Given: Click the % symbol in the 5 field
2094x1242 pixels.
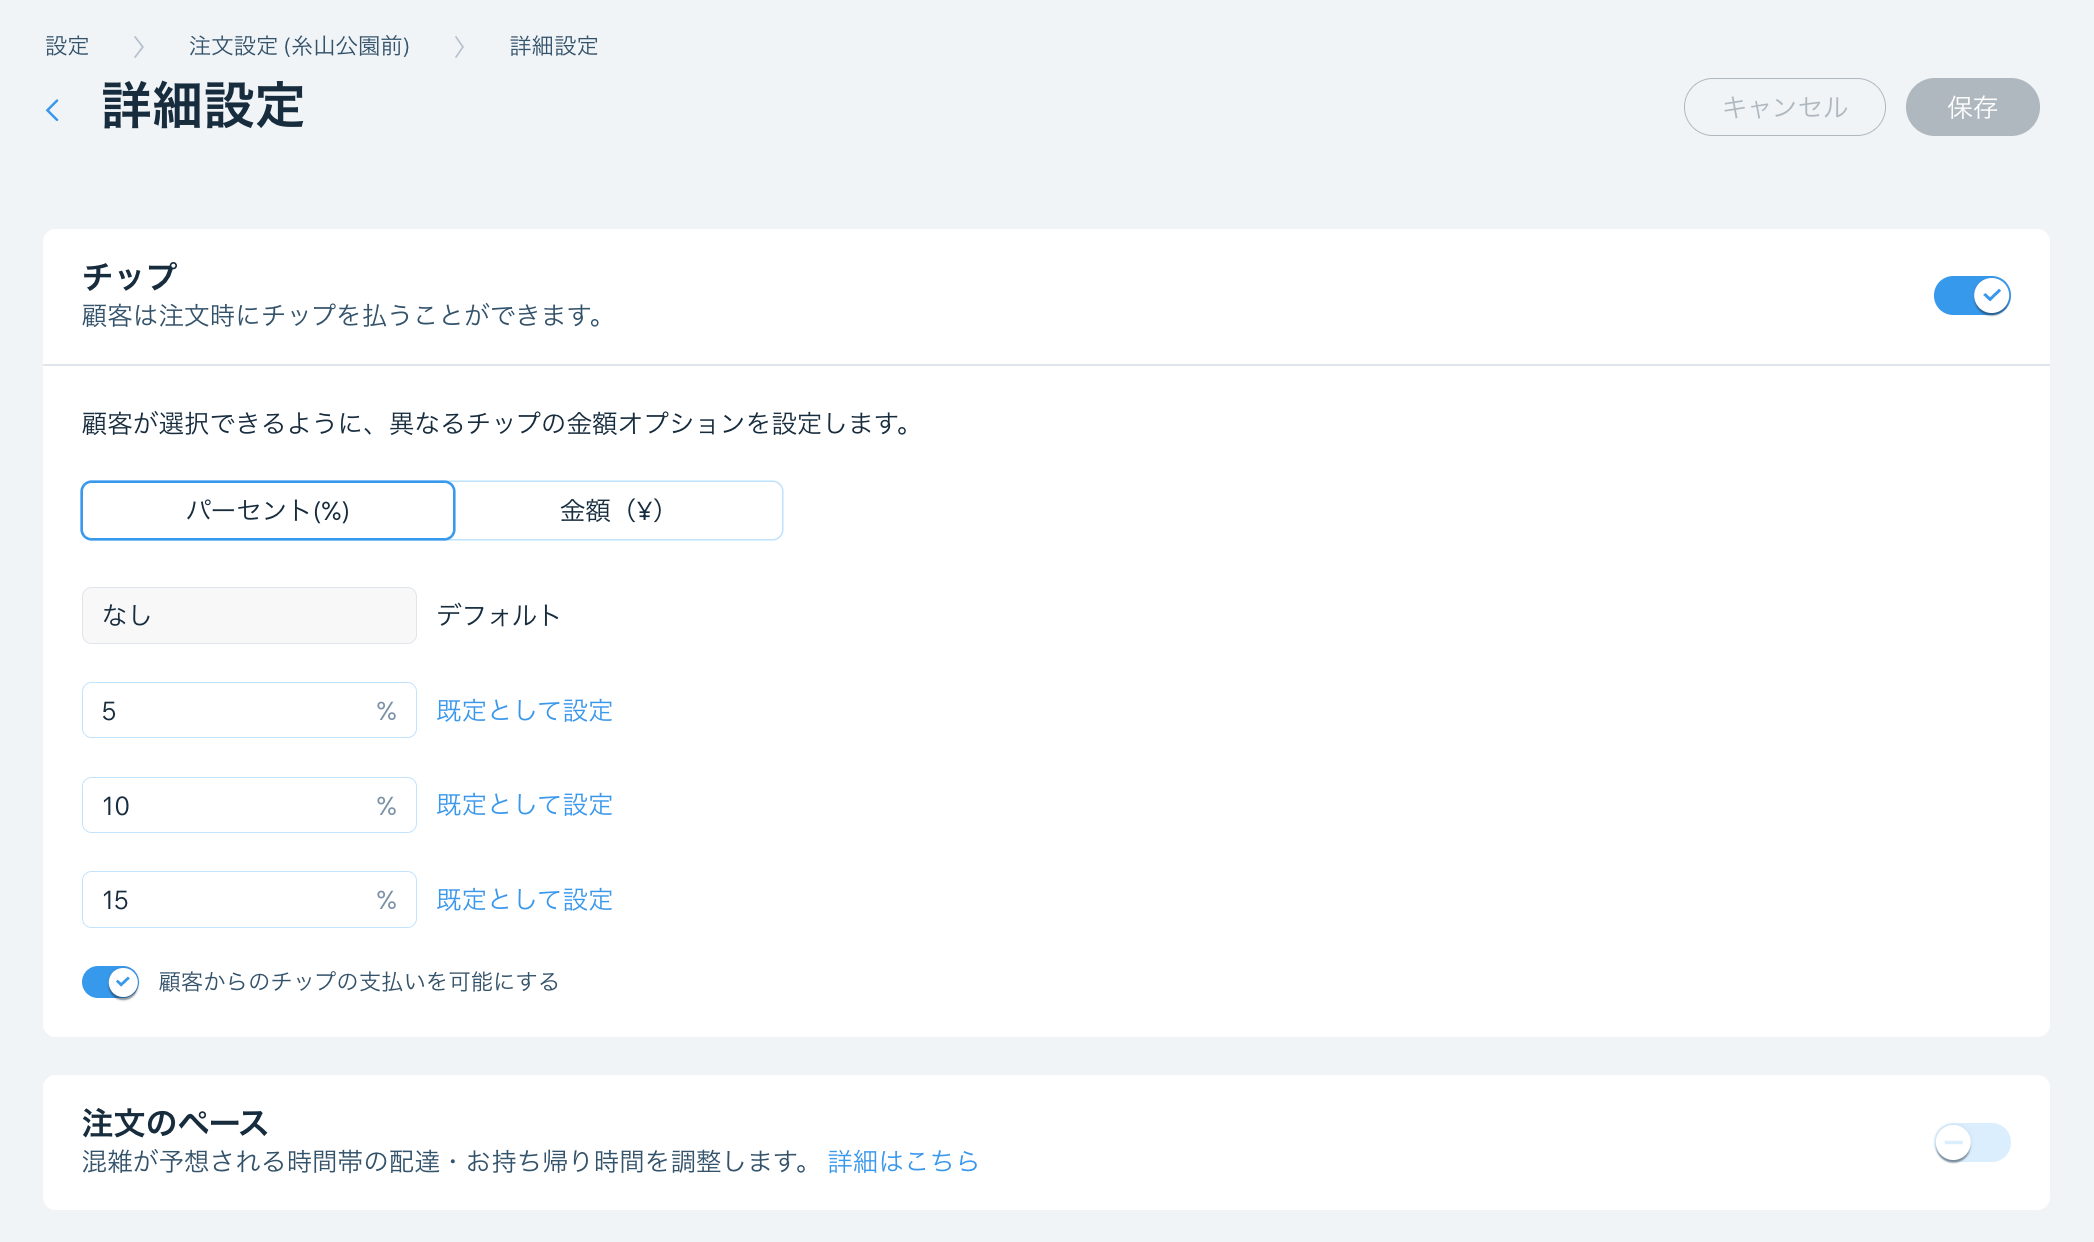Looking at the screenshot, I should (387, 710).
